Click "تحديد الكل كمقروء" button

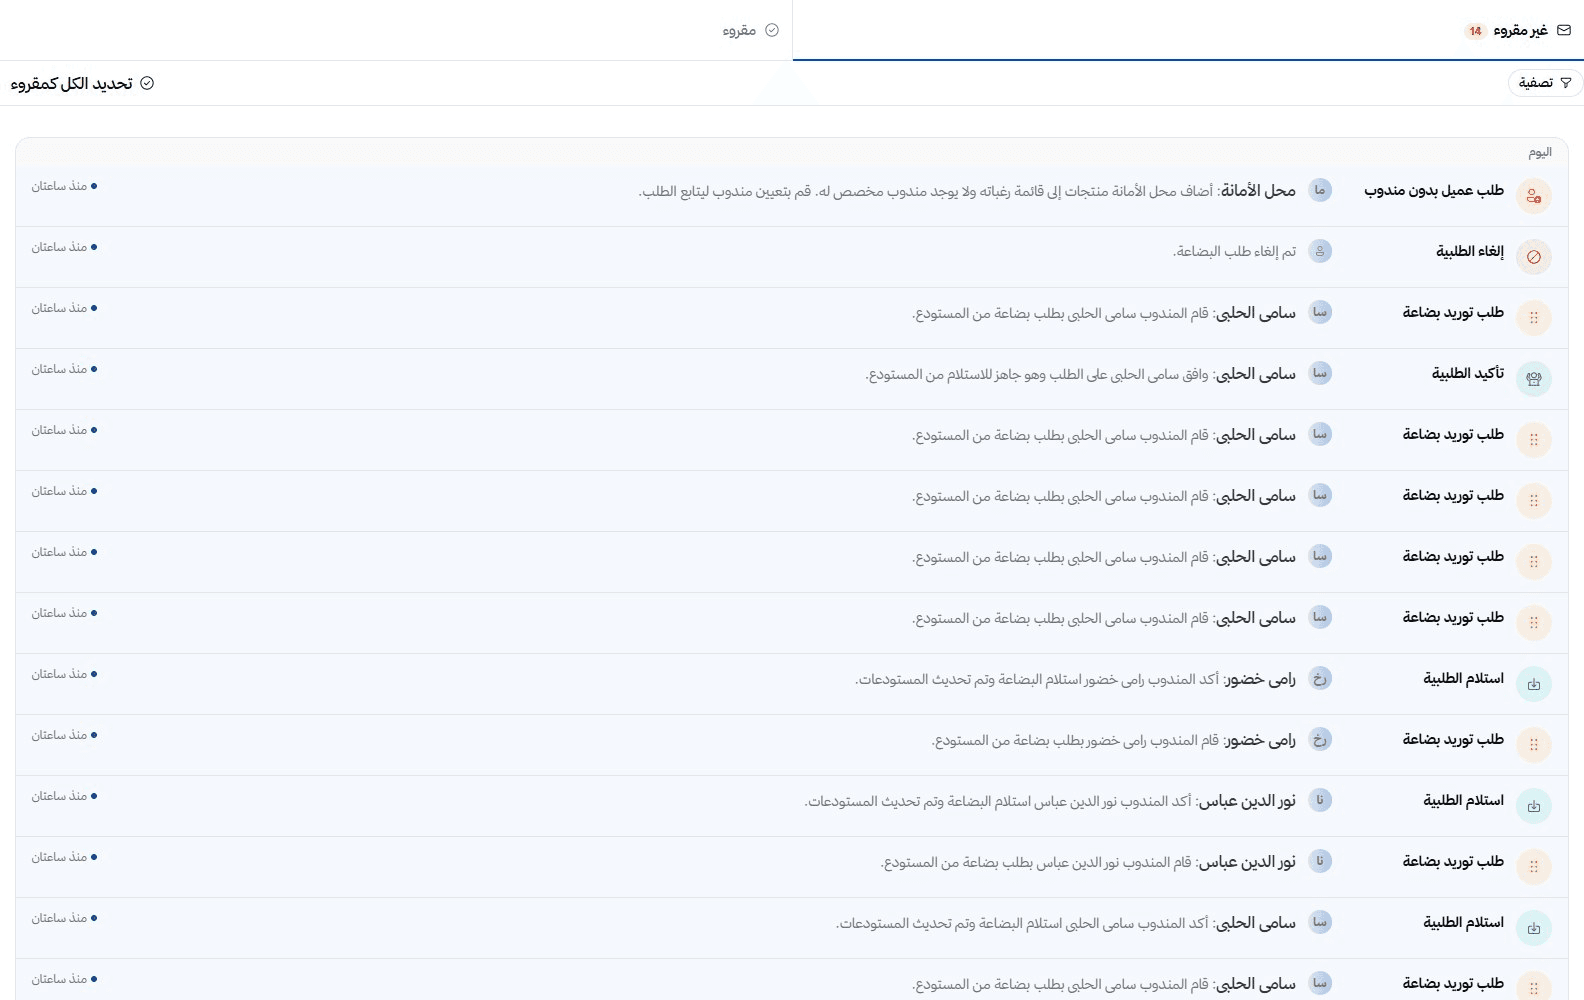(82, 83)
